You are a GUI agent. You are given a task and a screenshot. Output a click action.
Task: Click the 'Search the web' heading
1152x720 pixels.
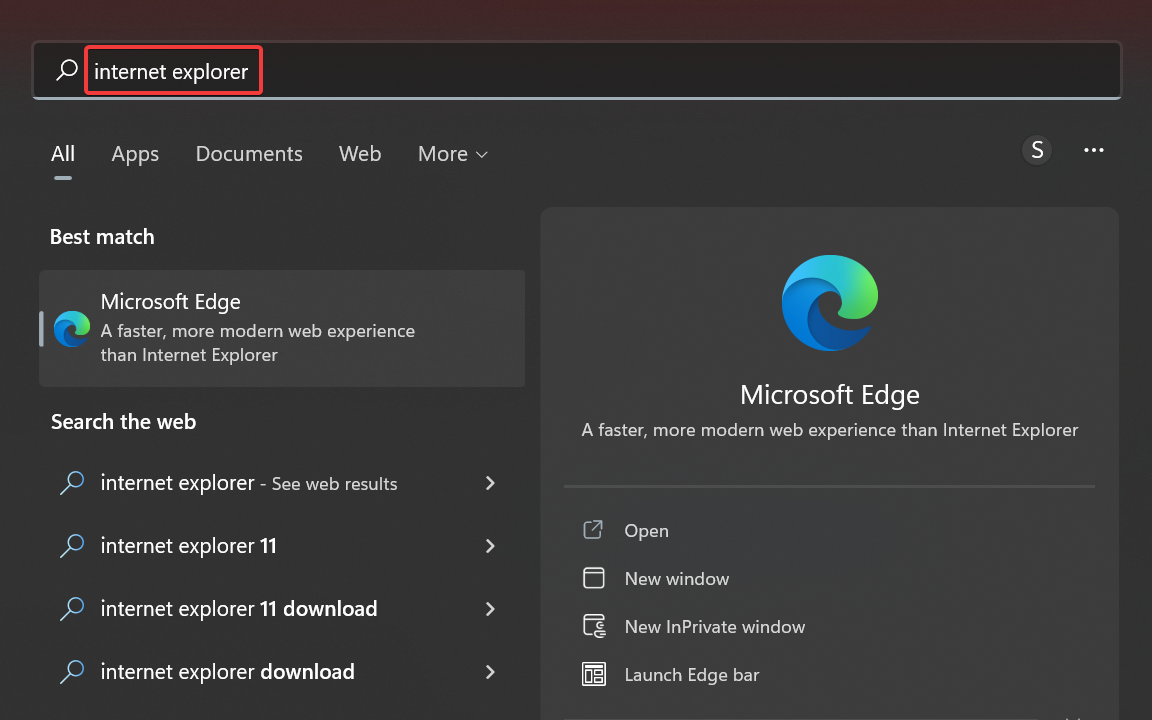point(123,422)
